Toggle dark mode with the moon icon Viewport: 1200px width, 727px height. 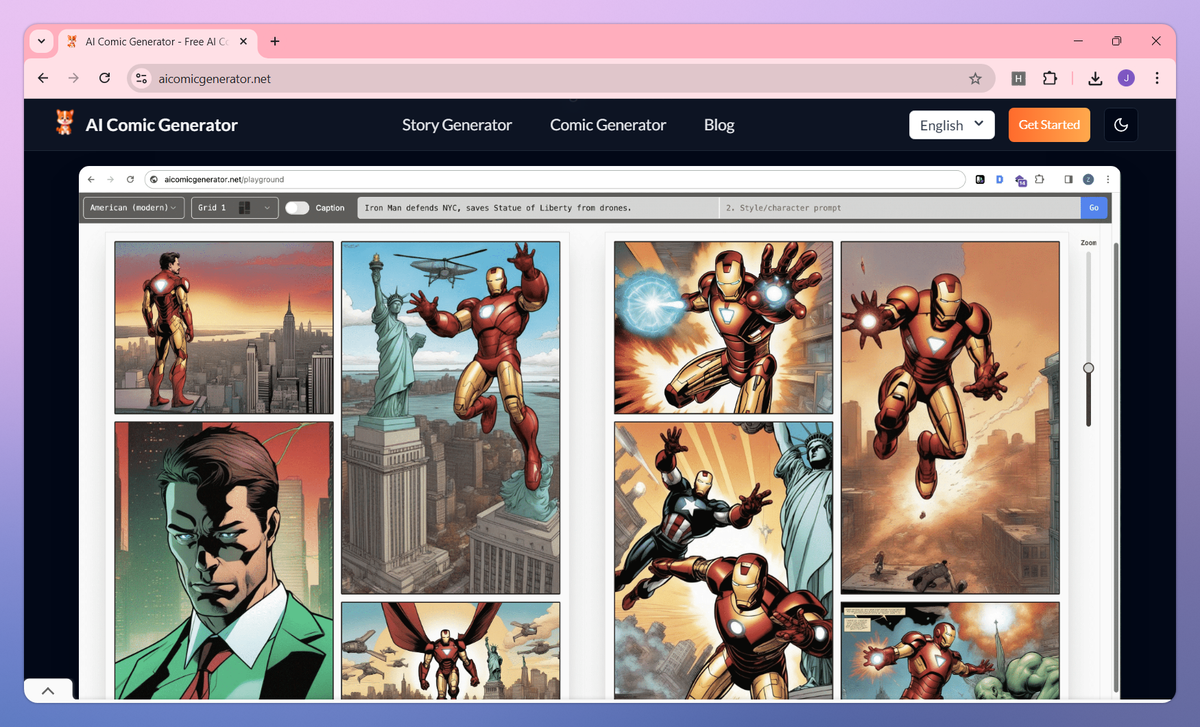(x=1121, y=124)
